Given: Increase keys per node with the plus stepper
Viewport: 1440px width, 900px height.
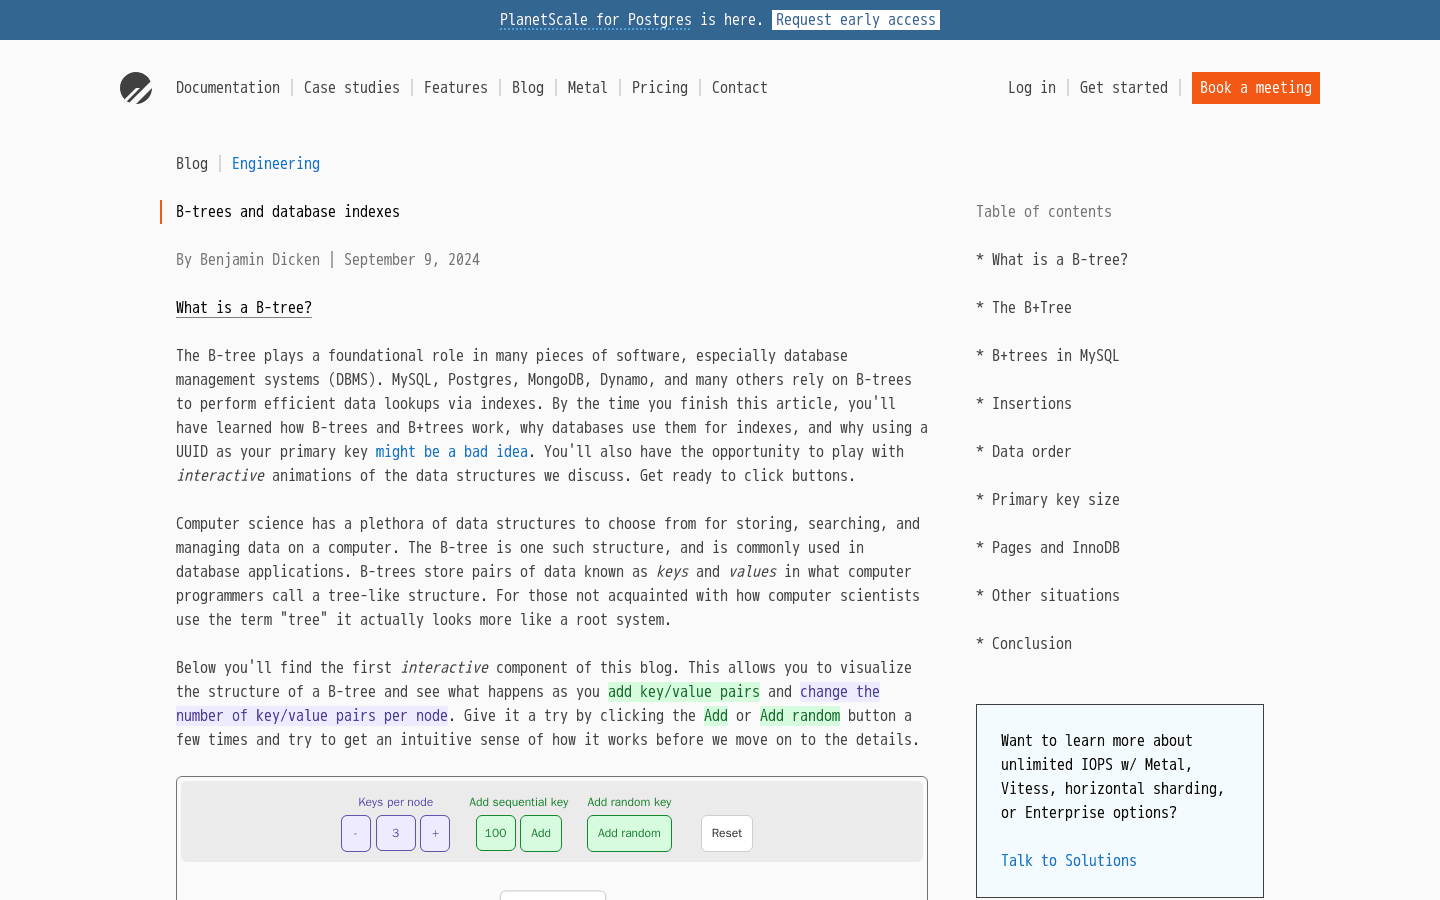Looking at the screenshot, I should coord(435,833).
